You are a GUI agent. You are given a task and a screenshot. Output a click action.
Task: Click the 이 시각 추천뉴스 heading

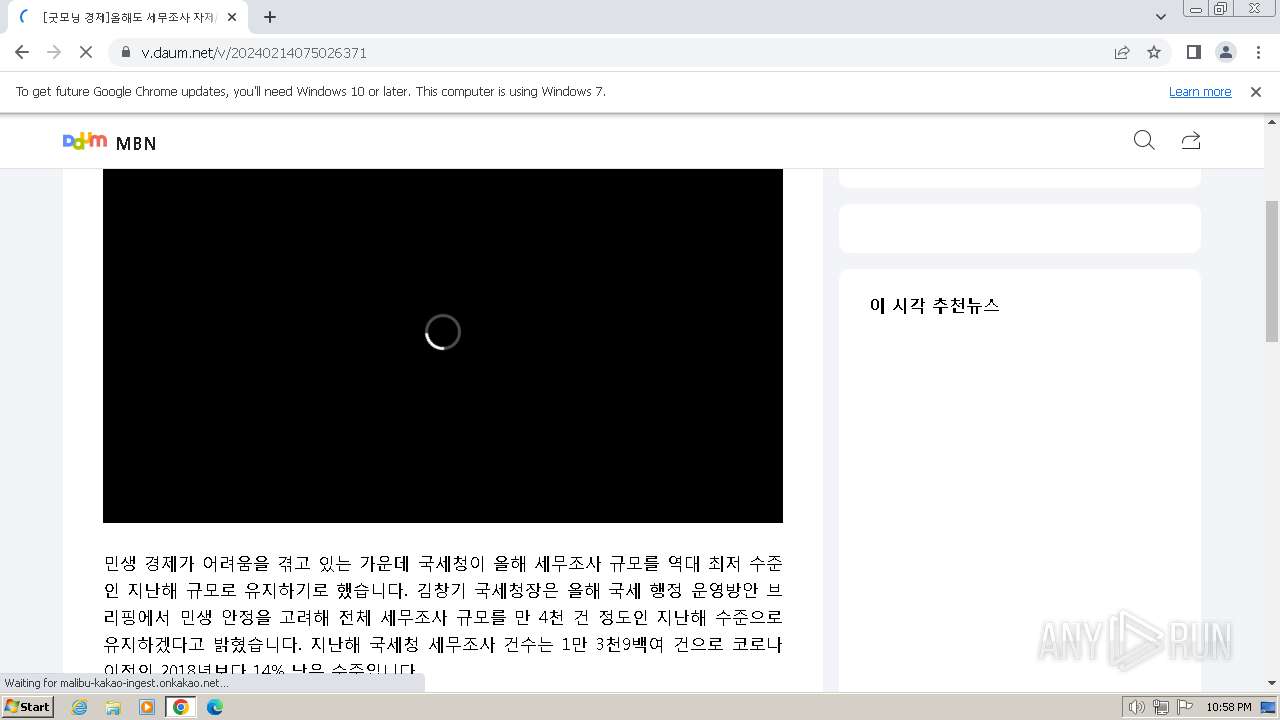point(935,306)
